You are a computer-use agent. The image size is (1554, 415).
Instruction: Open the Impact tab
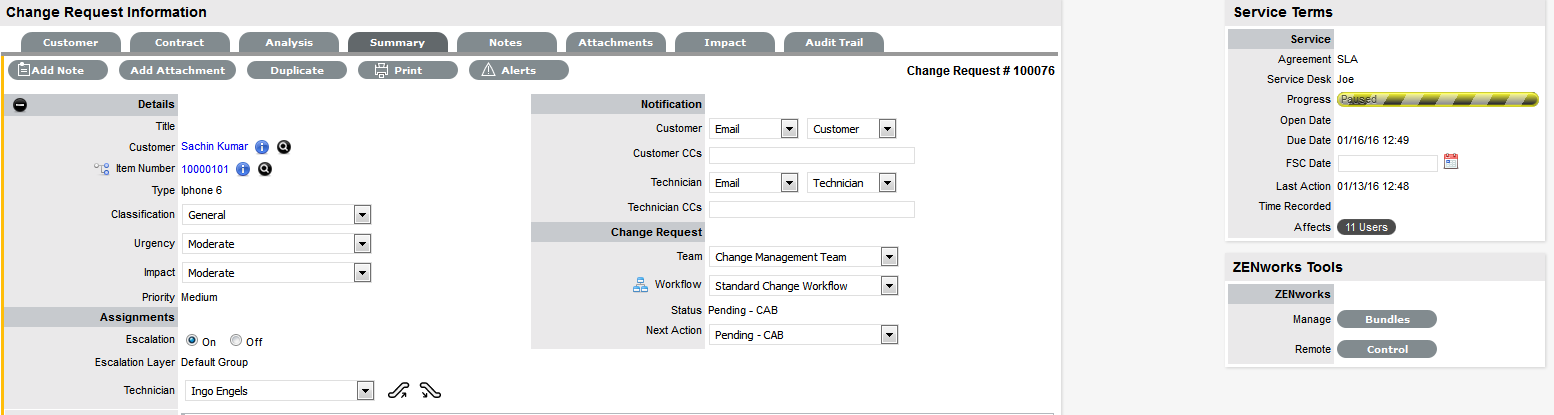724,43
